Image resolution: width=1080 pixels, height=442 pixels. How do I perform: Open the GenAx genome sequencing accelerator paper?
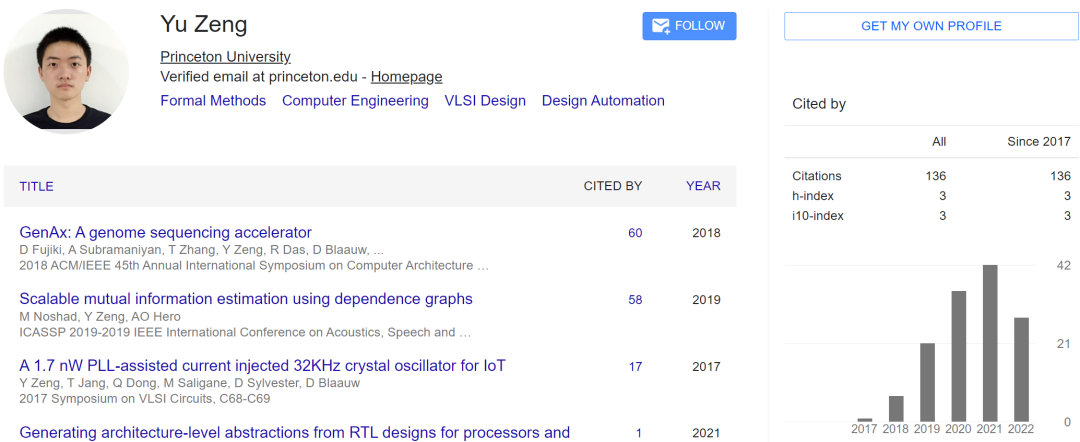pyautogui.click(x=166, y=233)
